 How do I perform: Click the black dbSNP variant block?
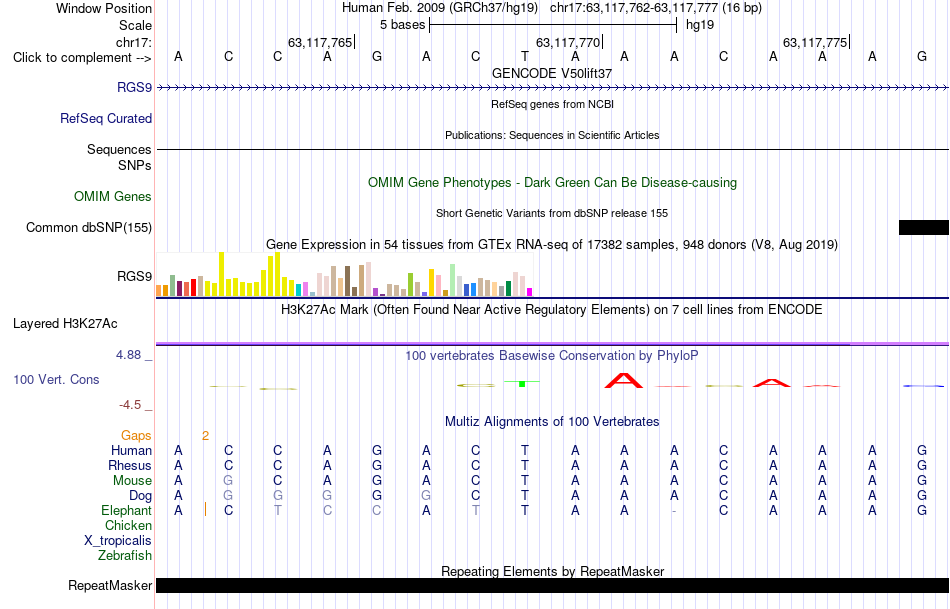tap(924, 227)
